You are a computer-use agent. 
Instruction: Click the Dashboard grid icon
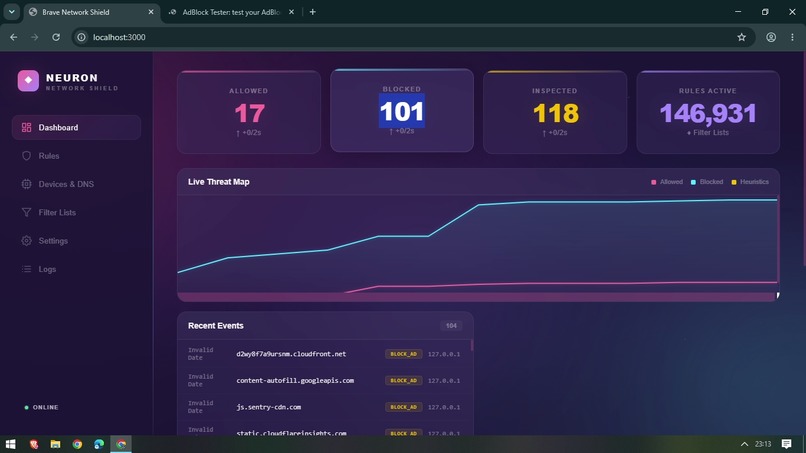point(26,128)
